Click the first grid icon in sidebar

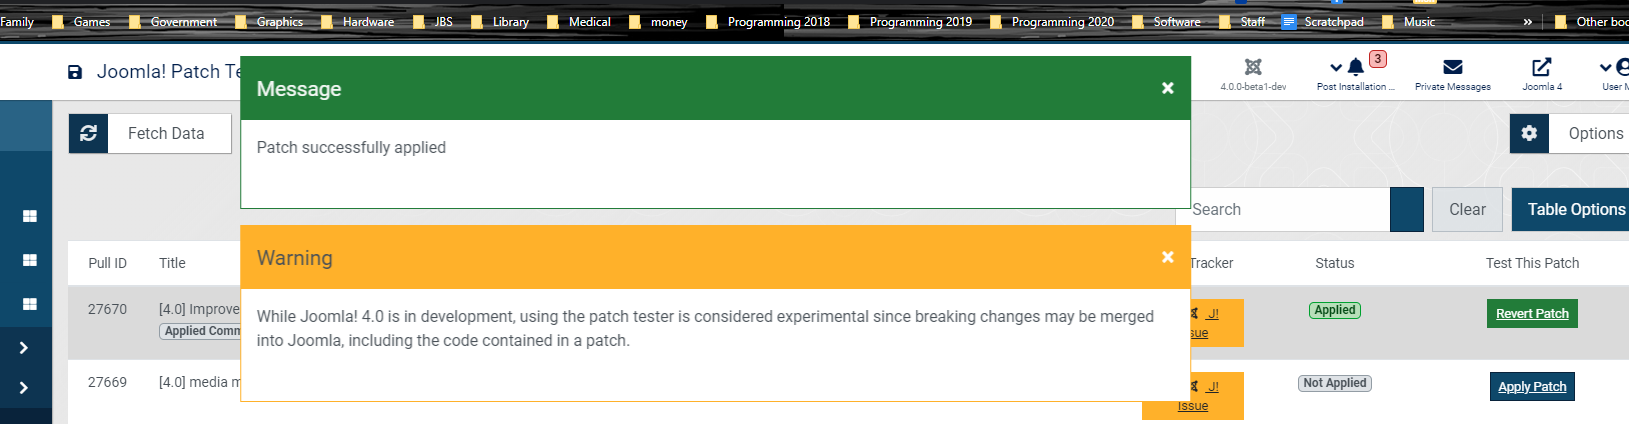(x=29, y=216)
